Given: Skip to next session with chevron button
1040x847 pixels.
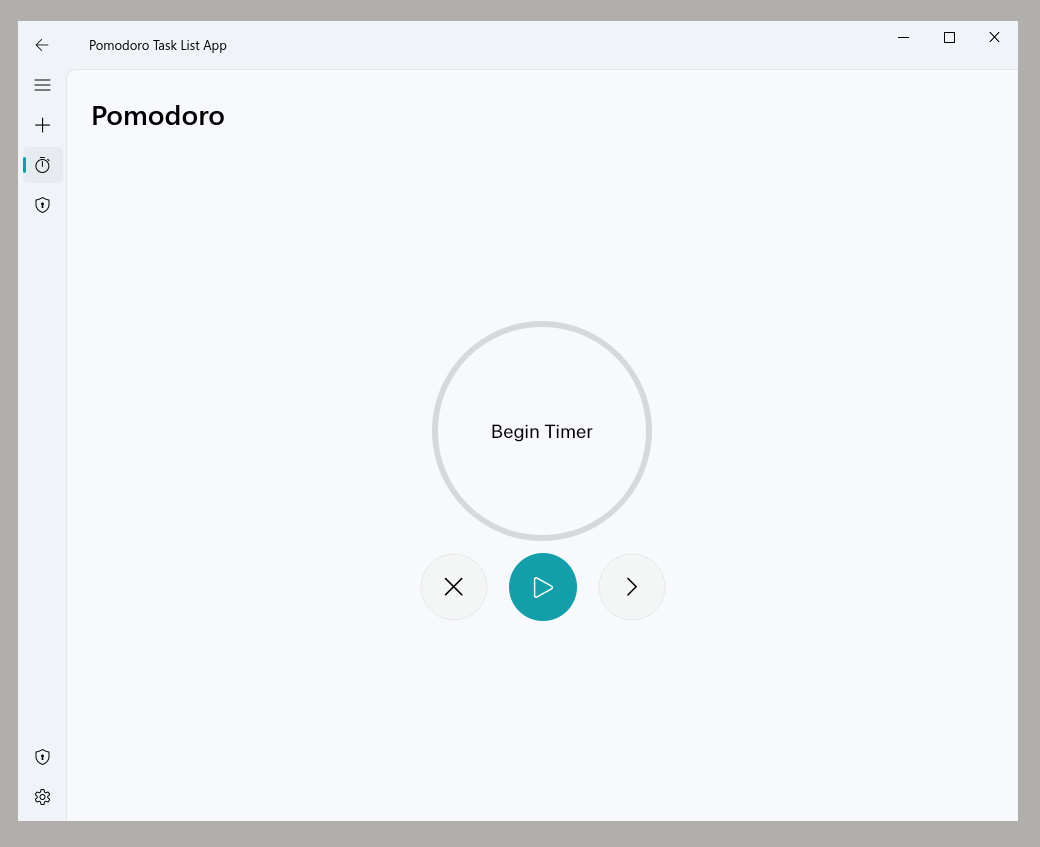Looking at the screenshot, I should click(x=631, y=587).
